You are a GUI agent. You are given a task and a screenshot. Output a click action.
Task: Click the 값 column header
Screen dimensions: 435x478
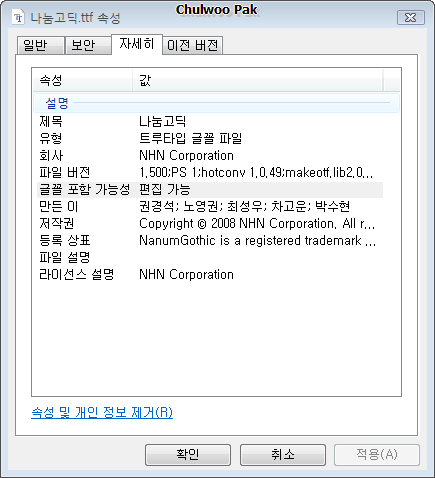(x=257, y=80)
